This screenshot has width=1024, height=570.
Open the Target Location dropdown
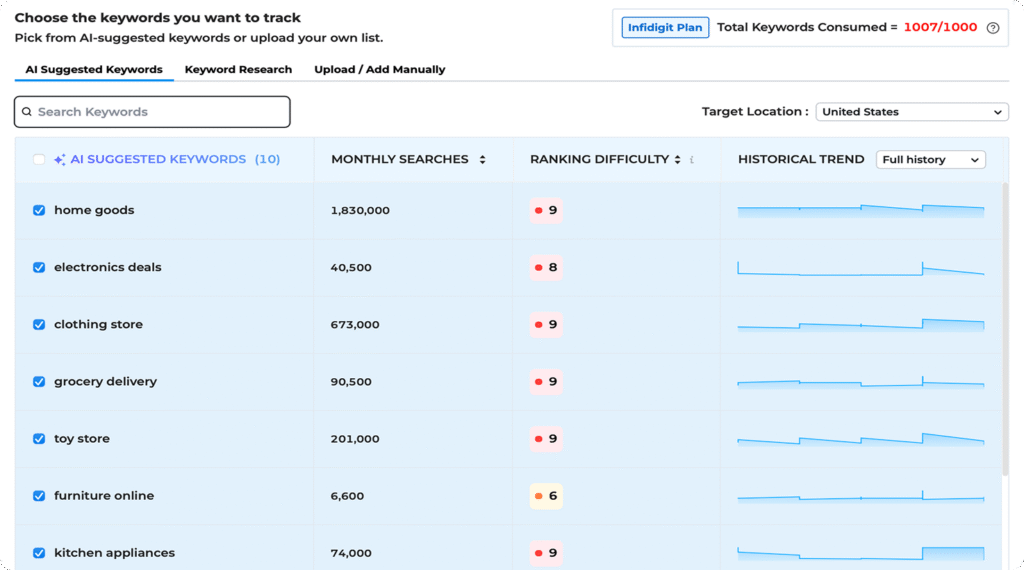(911, 112)
